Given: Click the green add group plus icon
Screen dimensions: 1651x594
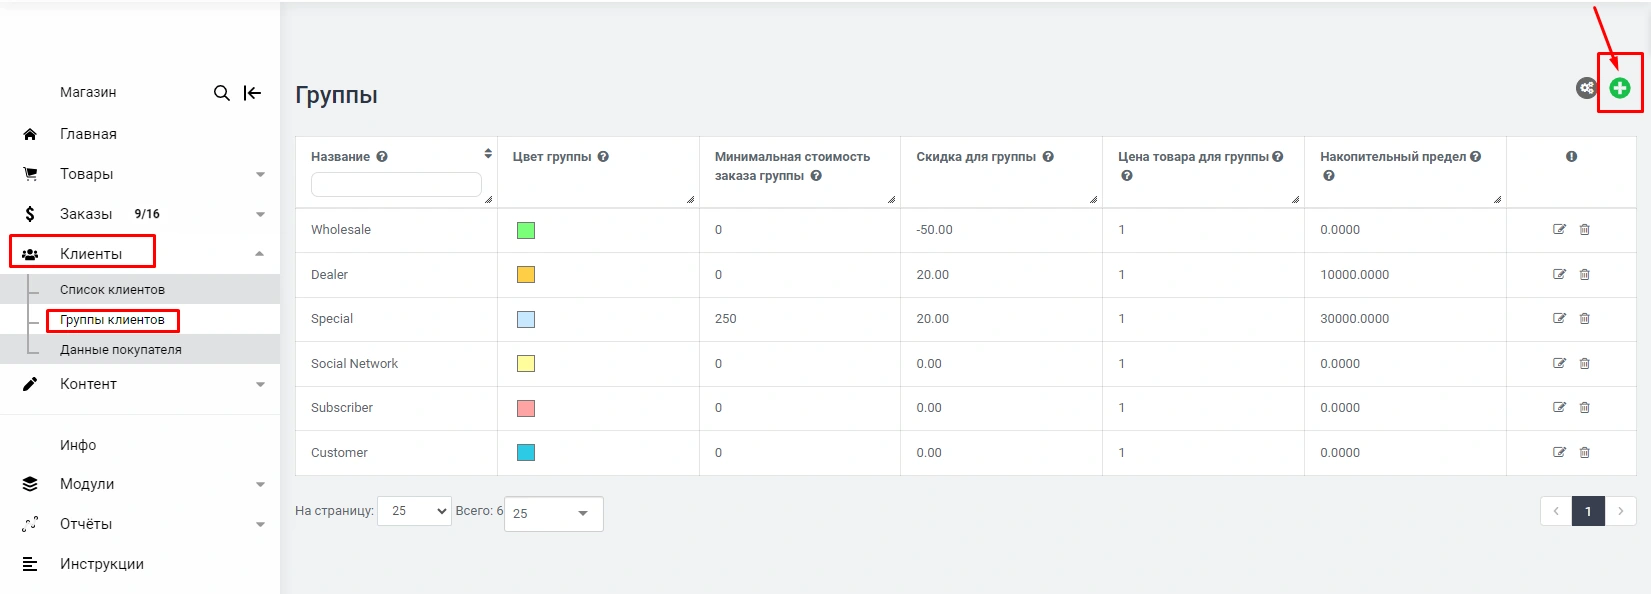Looking at the screenshot, I should click(1619, 88).
